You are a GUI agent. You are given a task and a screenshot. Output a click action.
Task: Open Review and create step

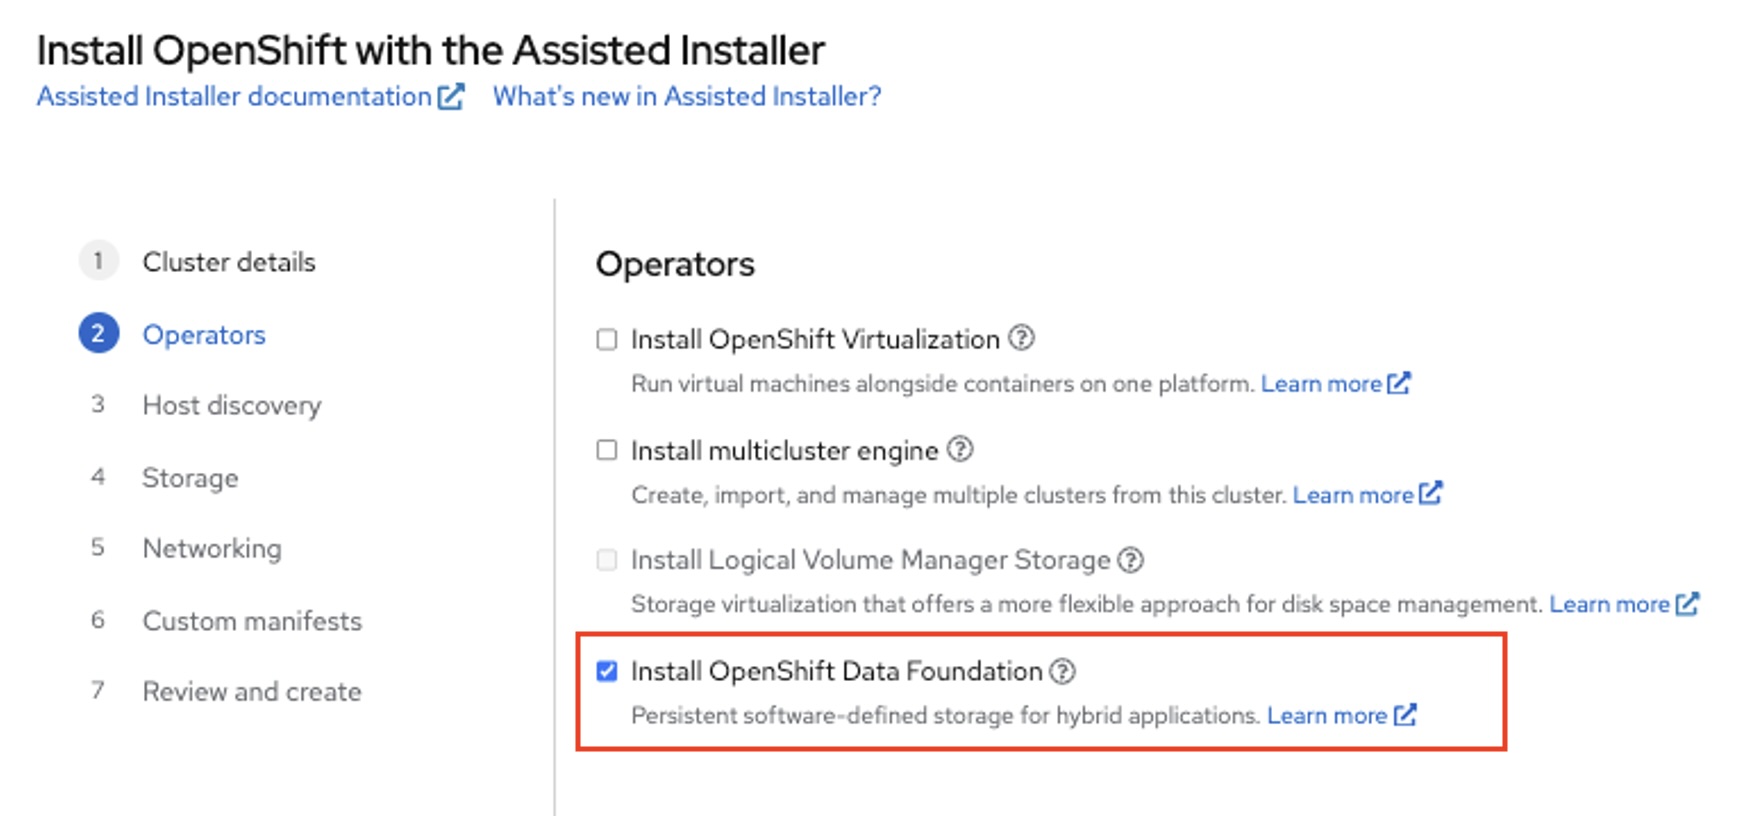click(252, 691)
